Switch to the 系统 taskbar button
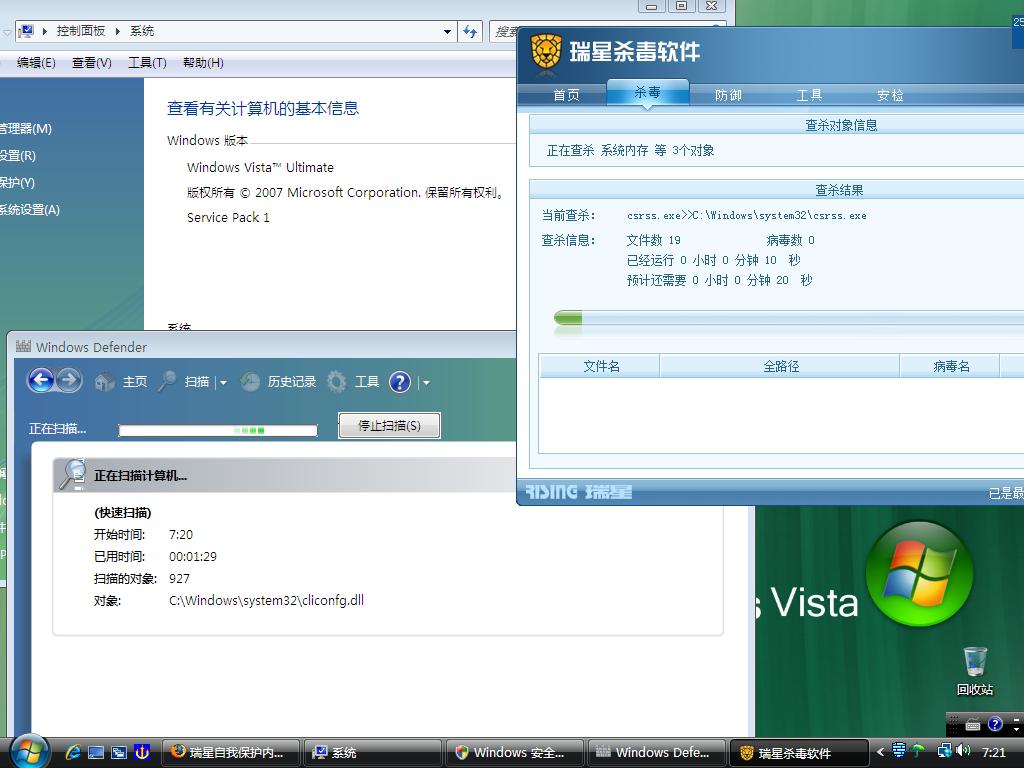1024x768 pixels. (x=372, y=753)
